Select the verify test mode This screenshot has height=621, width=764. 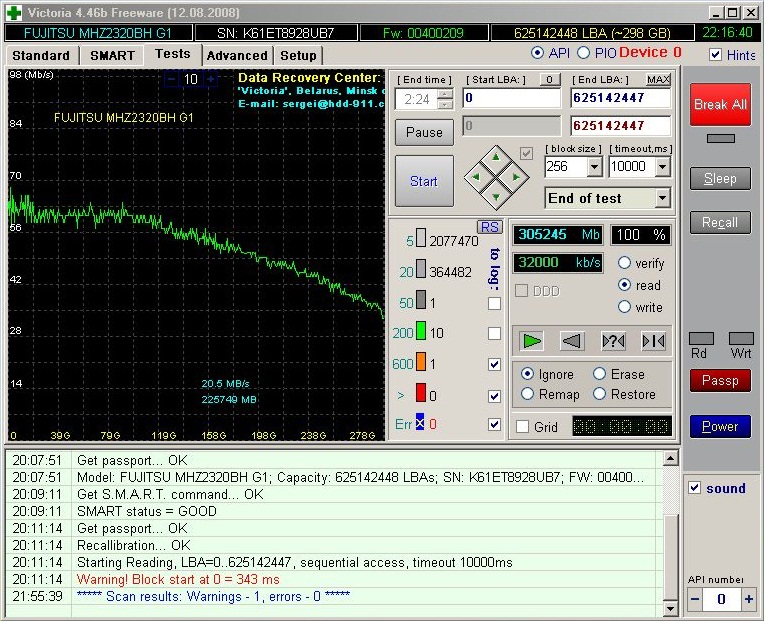[624, 263]
